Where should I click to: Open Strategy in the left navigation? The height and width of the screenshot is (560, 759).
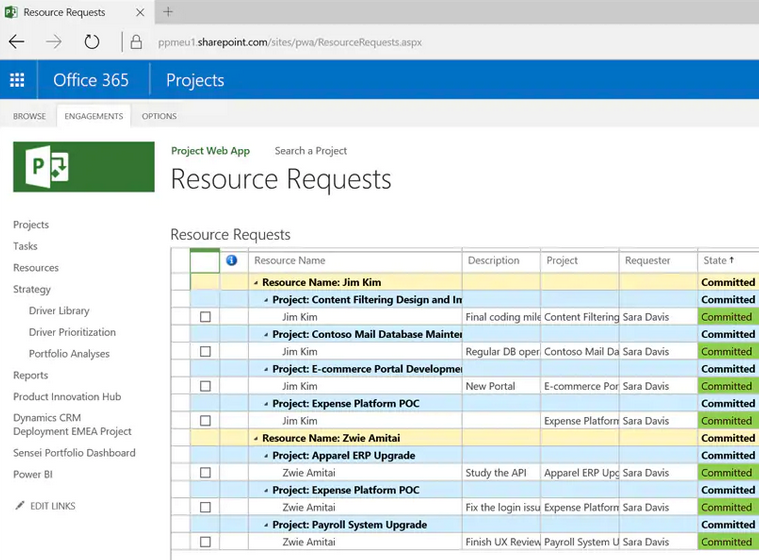tap(32, 289)
